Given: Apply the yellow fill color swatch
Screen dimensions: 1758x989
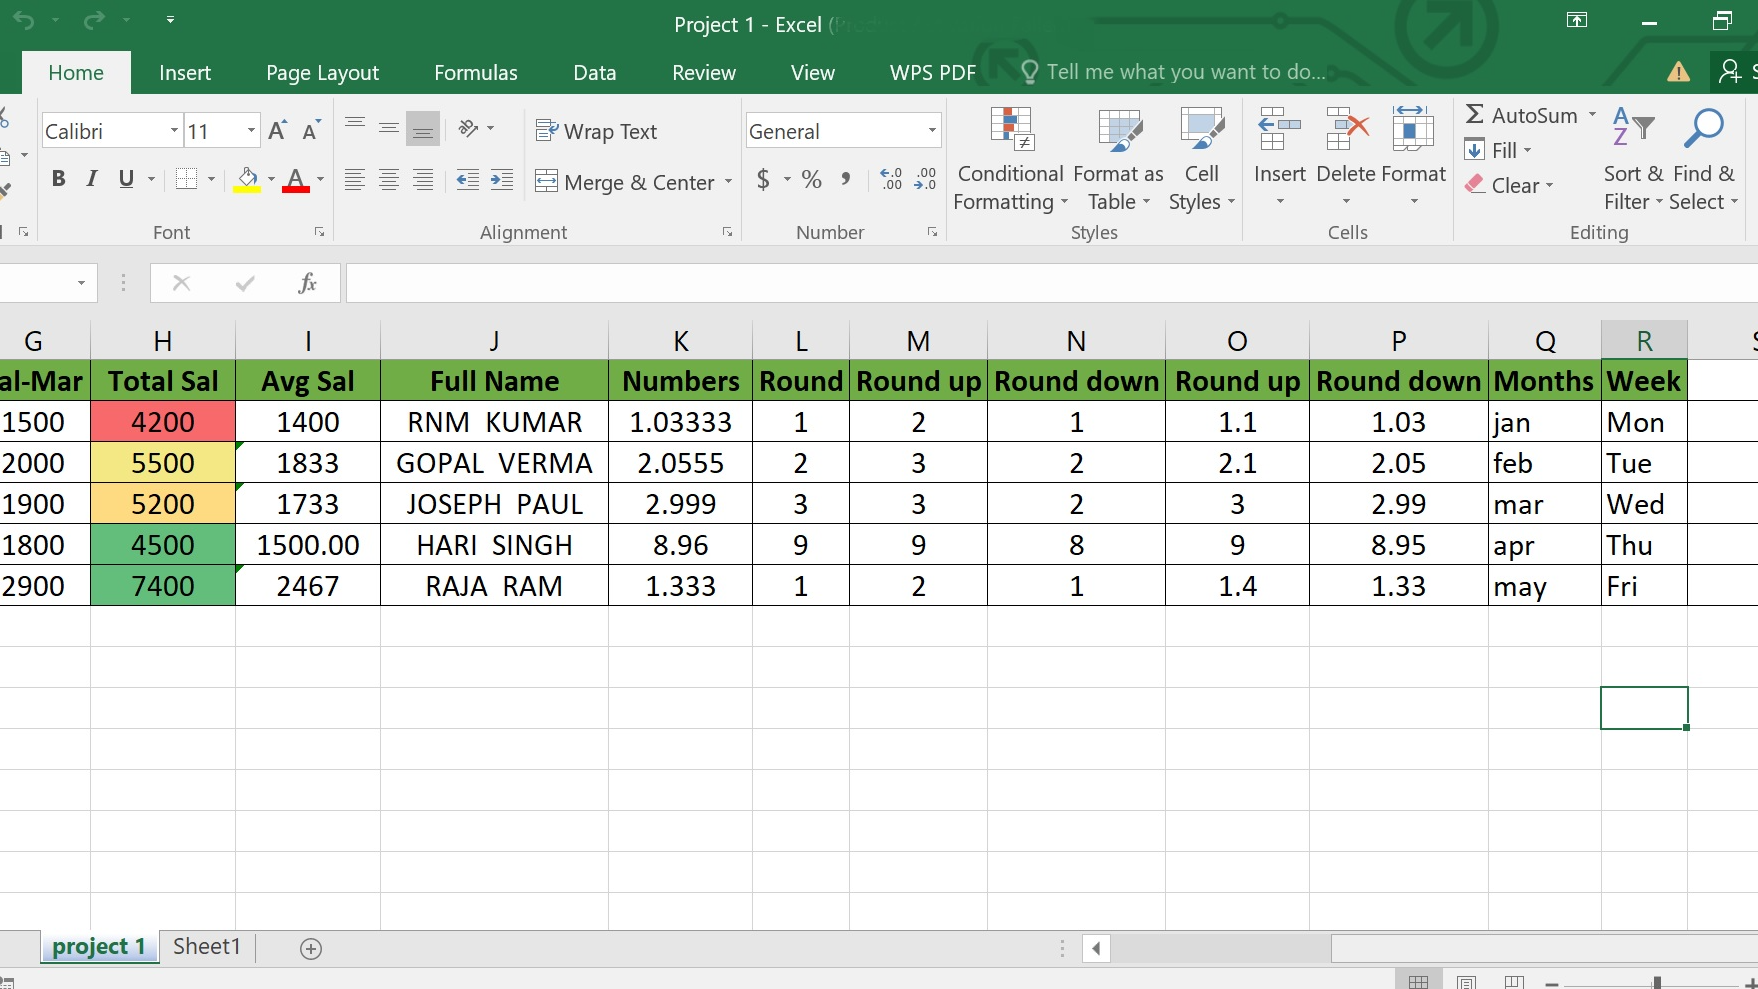Looking at the screenshot, I should tap(247, 181).
